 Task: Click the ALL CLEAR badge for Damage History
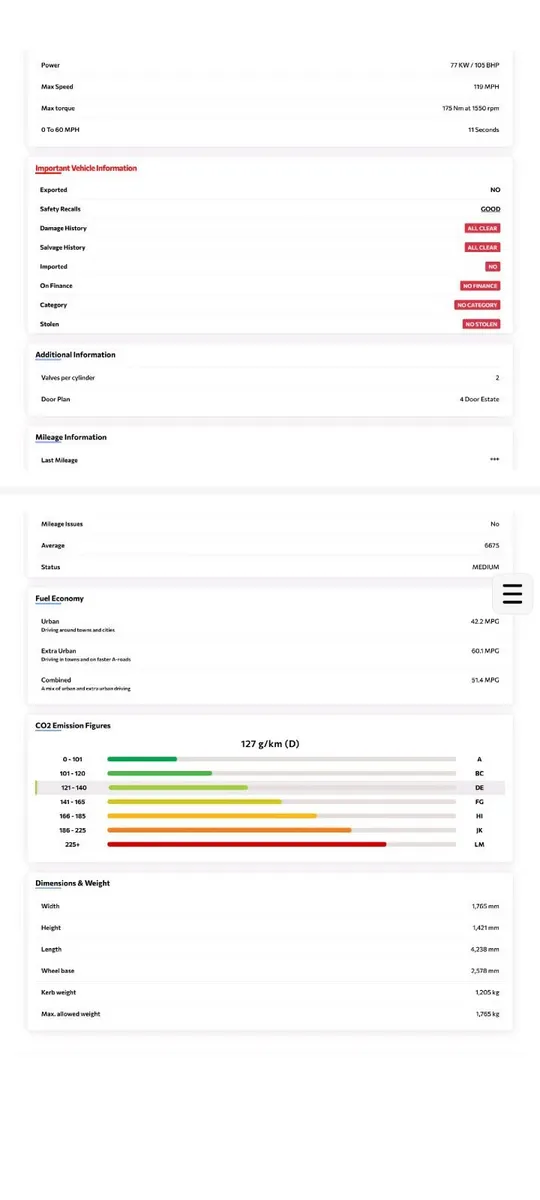coord(482,228)
